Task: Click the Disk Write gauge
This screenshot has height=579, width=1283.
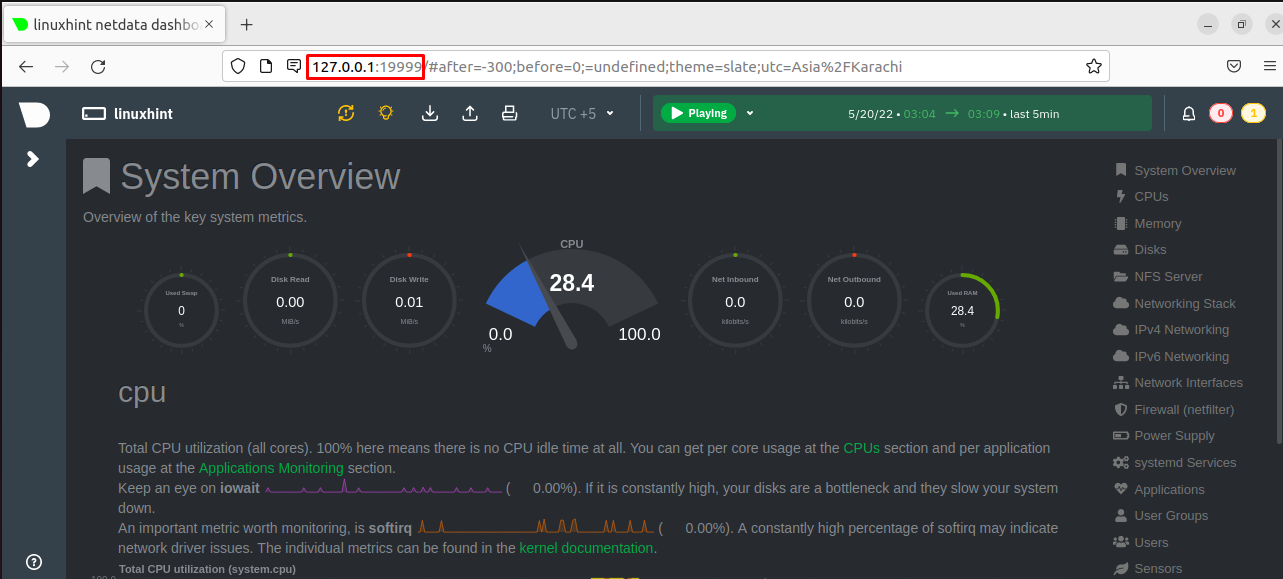Action: tap(409, 299)
